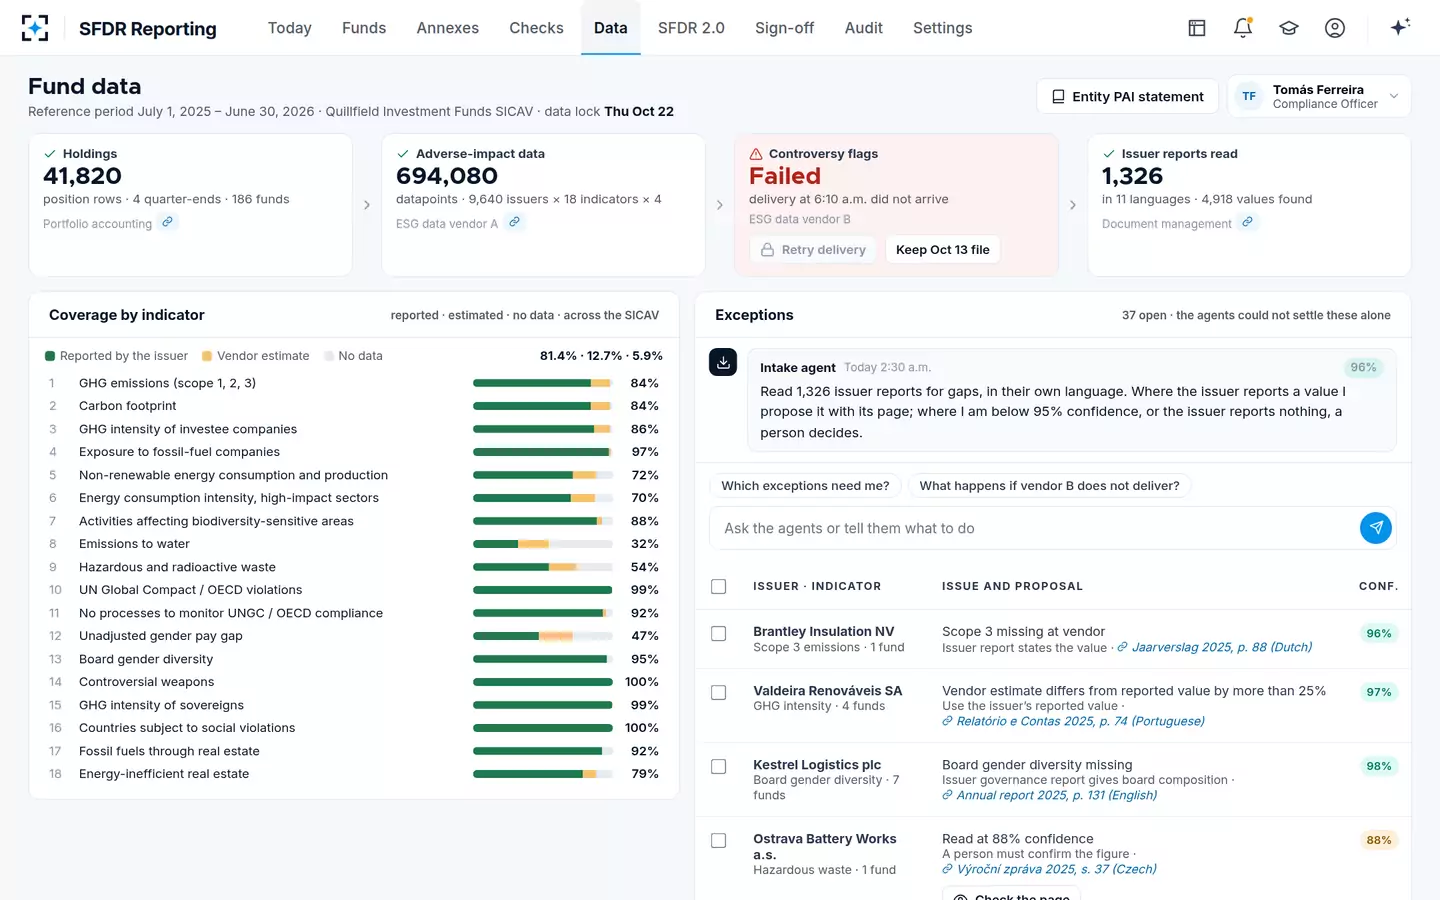
Task: Open Výroční zpráva 2025 Czech link
Action: tap(1049, 869)
